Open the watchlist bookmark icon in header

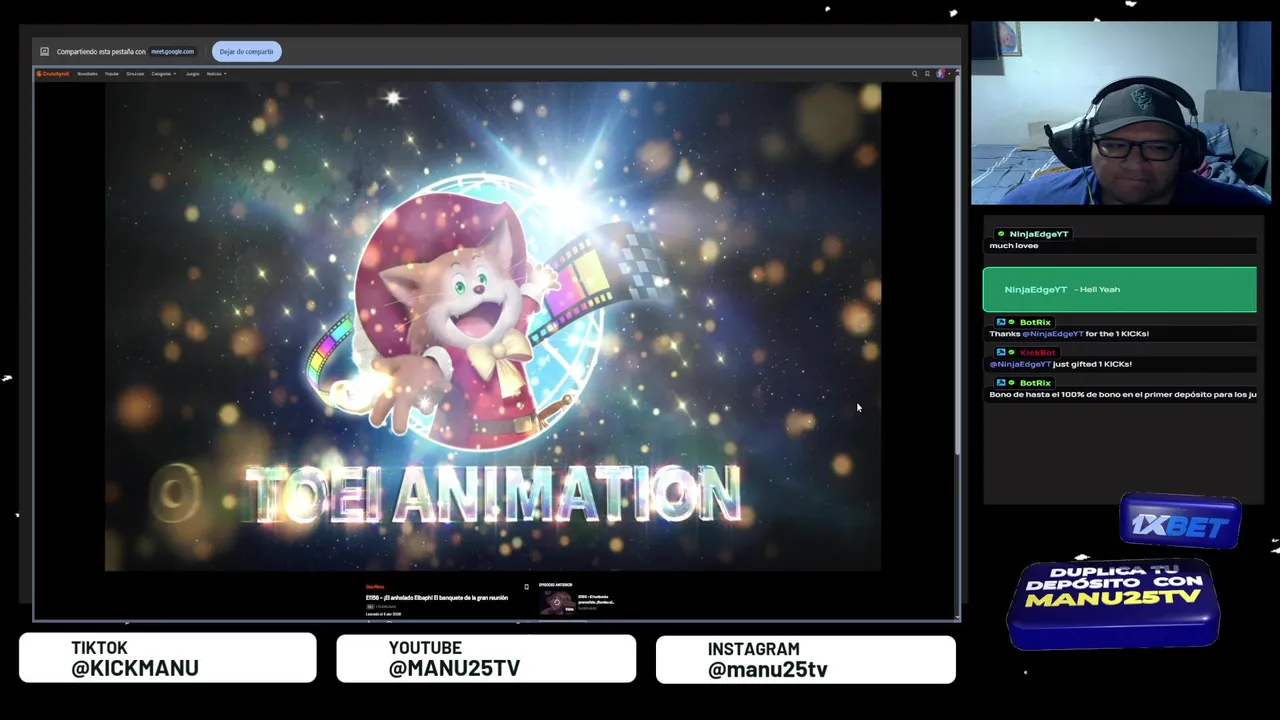(927, 73)
